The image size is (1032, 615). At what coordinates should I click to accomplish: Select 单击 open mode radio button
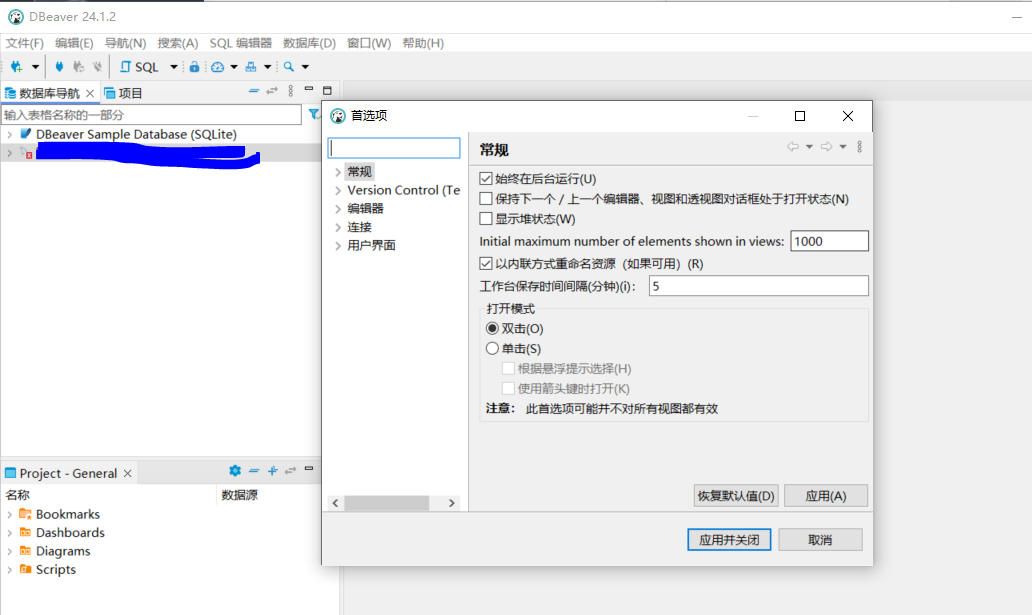click(x=492, y=348)
